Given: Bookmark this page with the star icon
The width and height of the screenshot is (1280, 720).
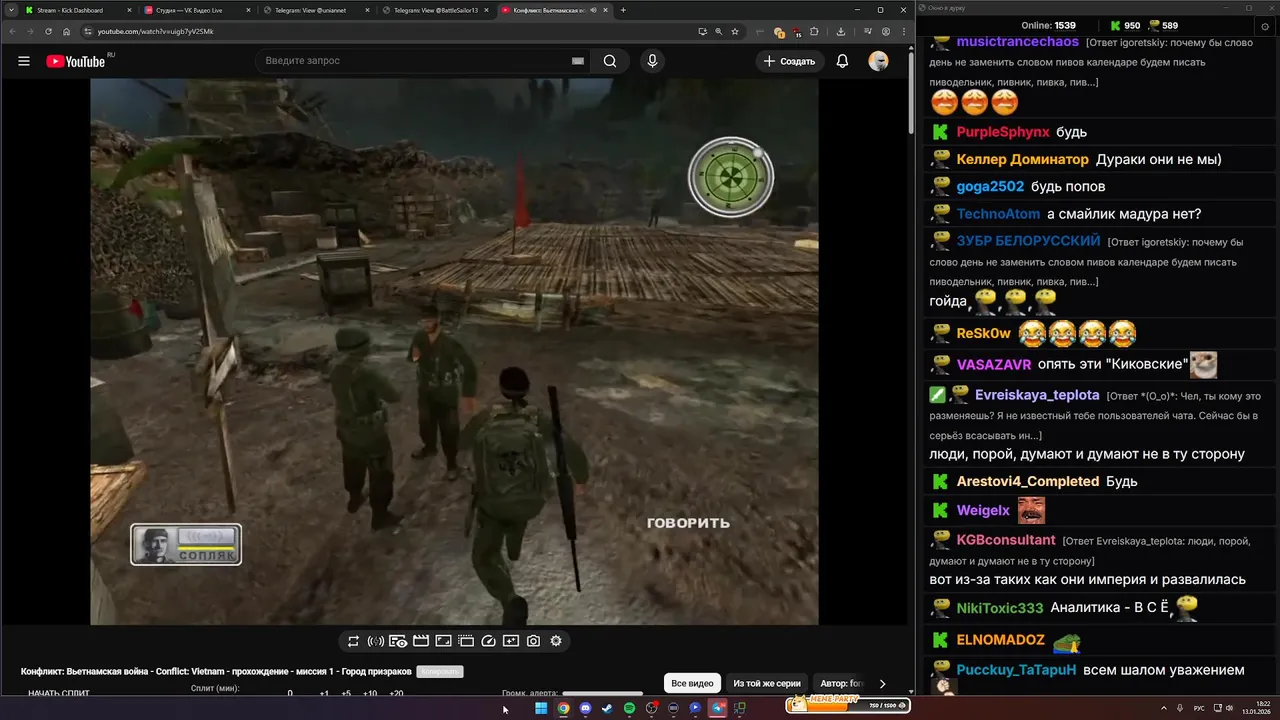Looking at the screenshot, I should (x=735, y=31).
